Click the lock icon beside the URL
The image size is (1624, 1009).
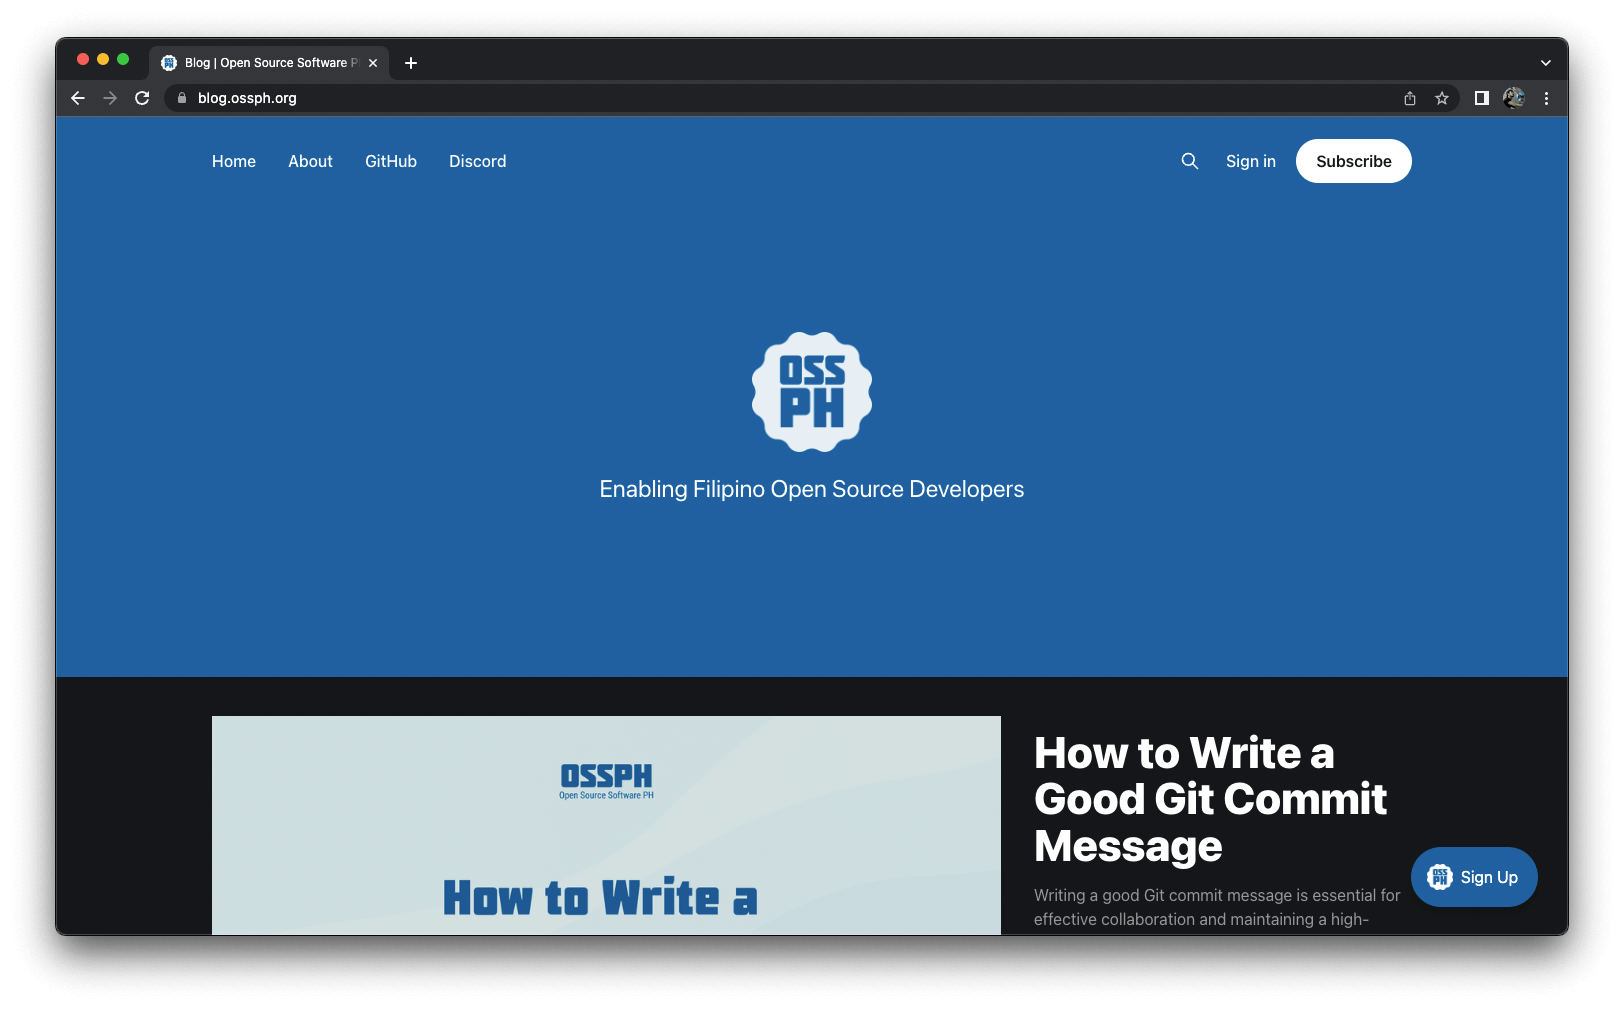(x=182, y=98)
